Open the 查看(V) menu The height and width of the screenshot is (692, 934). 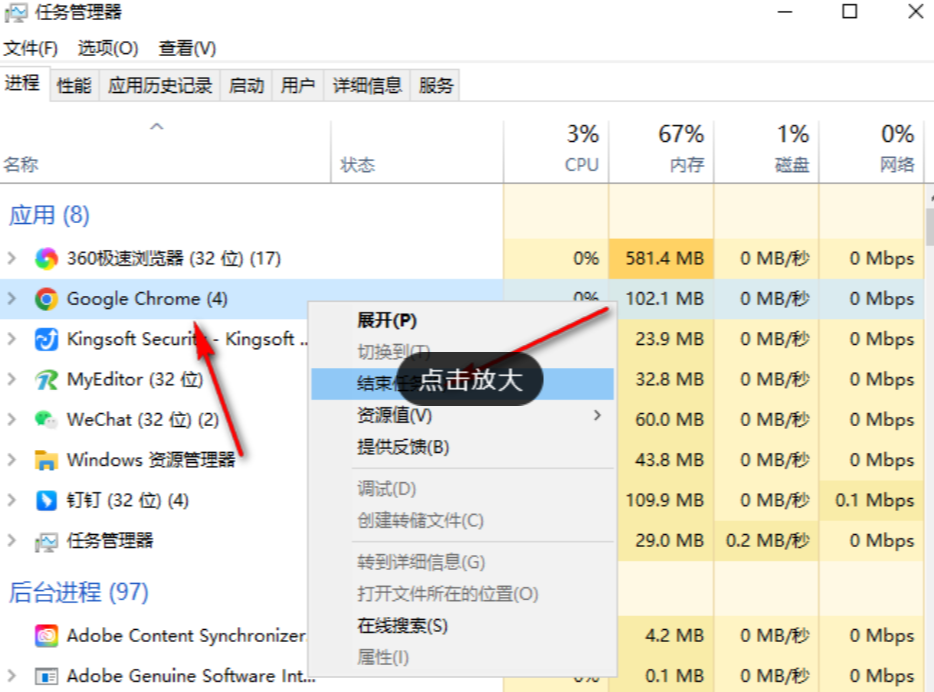pyautogui.click(x=187, y=48)
